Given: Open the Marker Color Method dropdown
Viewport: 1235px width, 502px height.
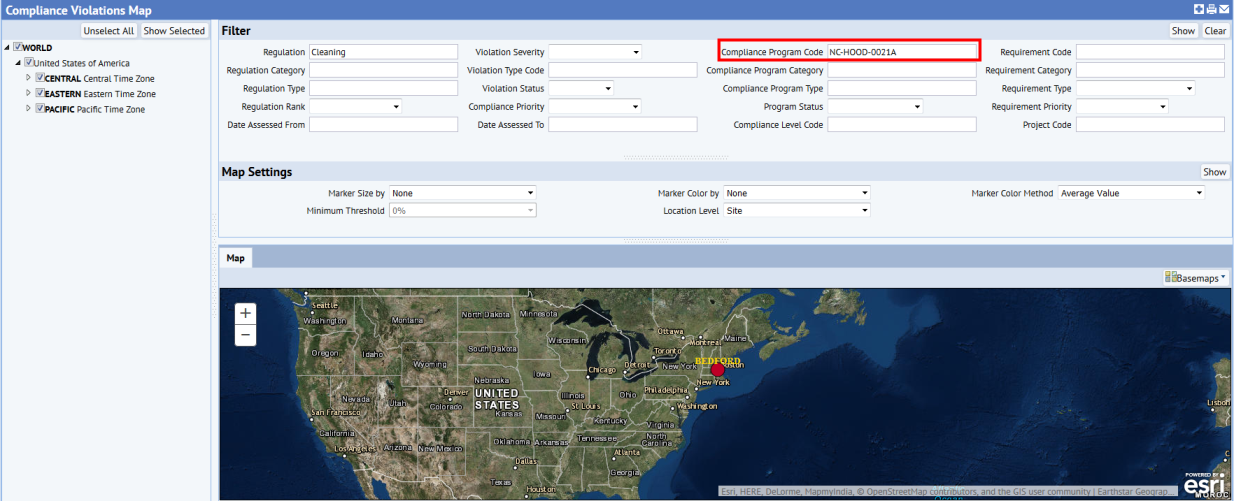Looking at the screenshot, I should click(x=1131, y=193).
